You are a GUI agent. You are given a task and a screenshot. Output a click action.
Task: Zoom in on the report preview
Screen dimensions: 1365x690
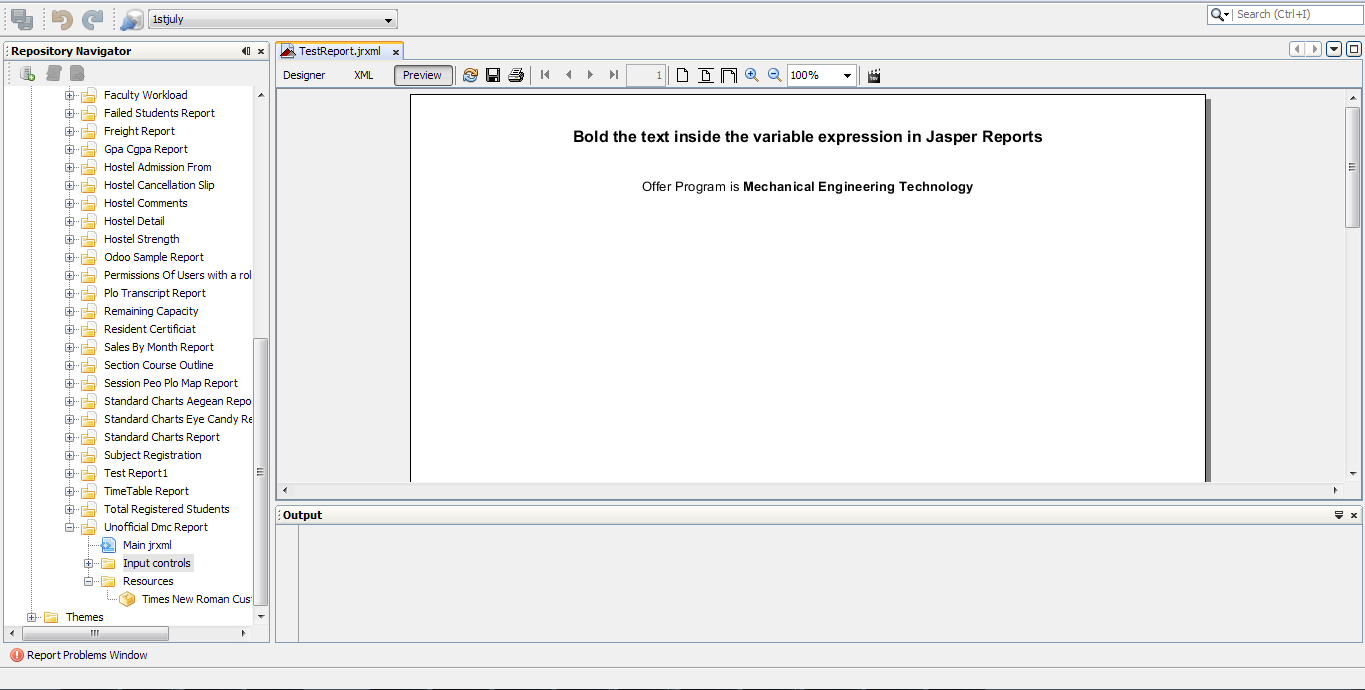[x=752, y=74]
